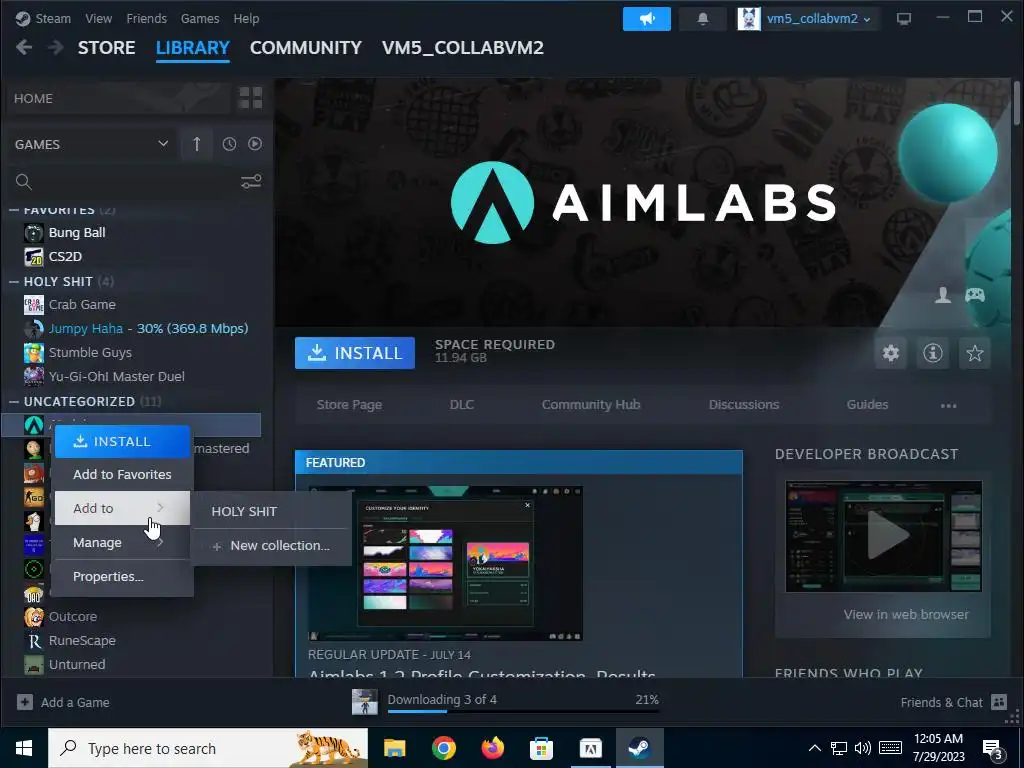
Task: Open the Friends menu
Action: (x=146, y=19)
